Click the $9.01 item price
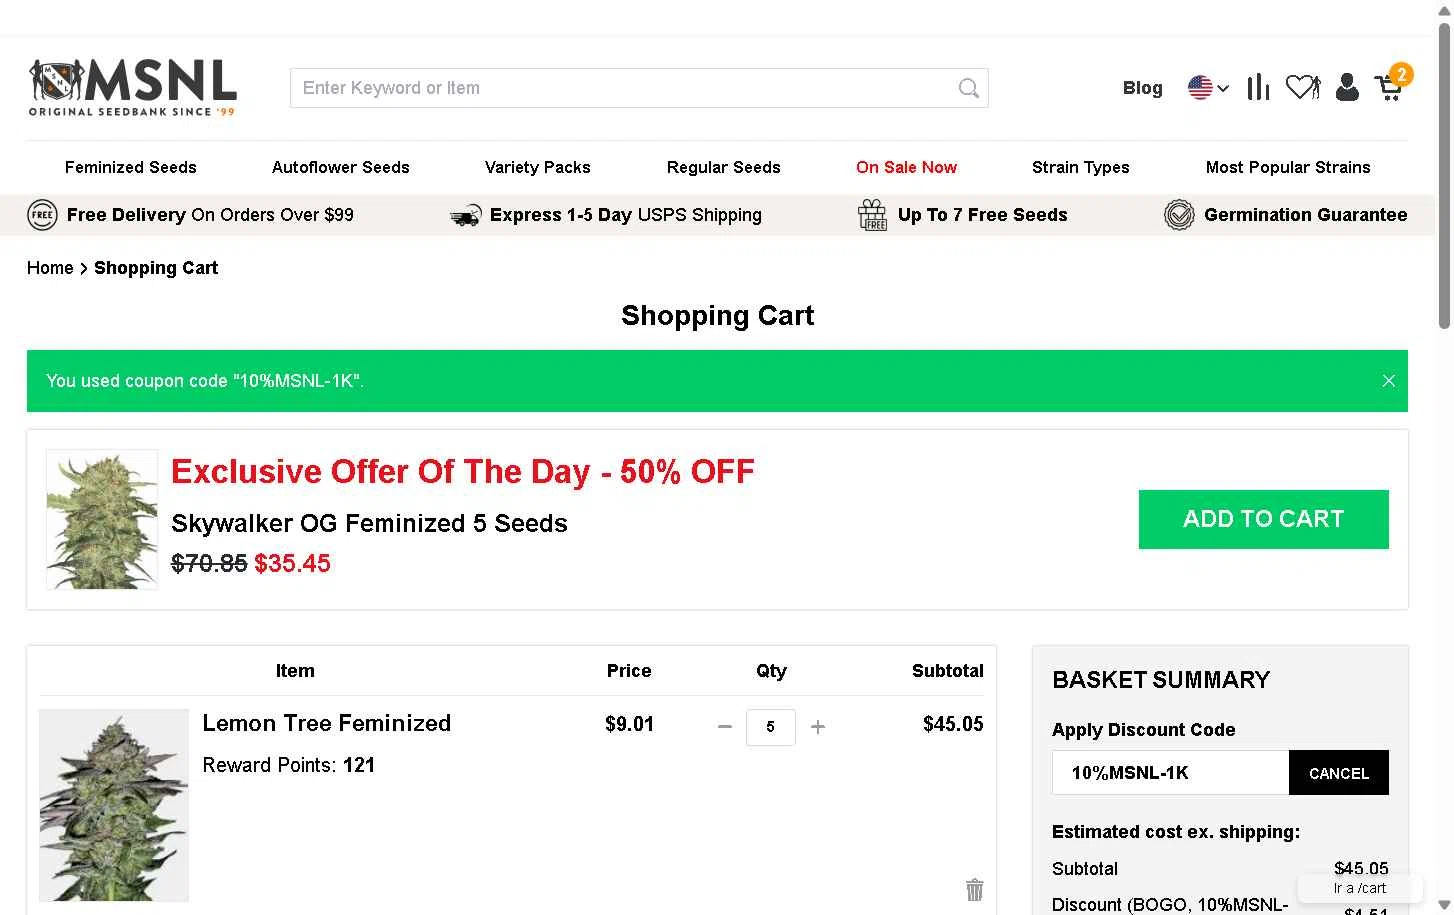 click(629, 724)
